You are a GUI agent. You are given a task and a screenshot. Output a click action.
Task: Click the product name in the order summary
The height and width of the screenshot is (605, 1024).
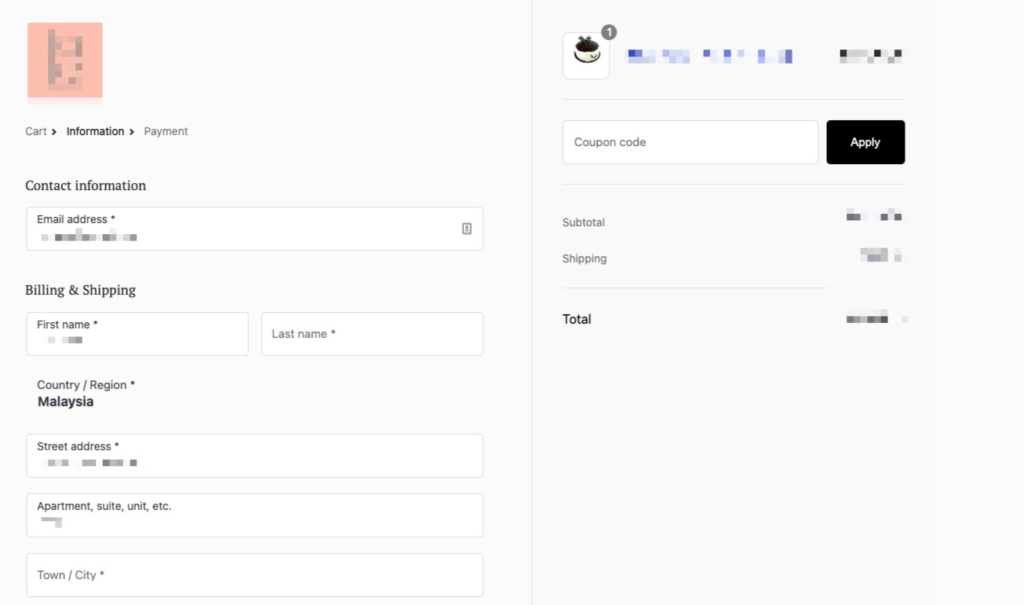coord(710,55)
